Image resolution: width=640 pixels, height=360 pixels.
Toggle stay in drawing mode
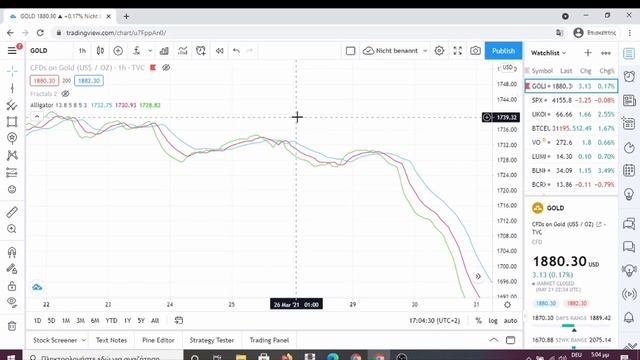click(x=12, y=269)
